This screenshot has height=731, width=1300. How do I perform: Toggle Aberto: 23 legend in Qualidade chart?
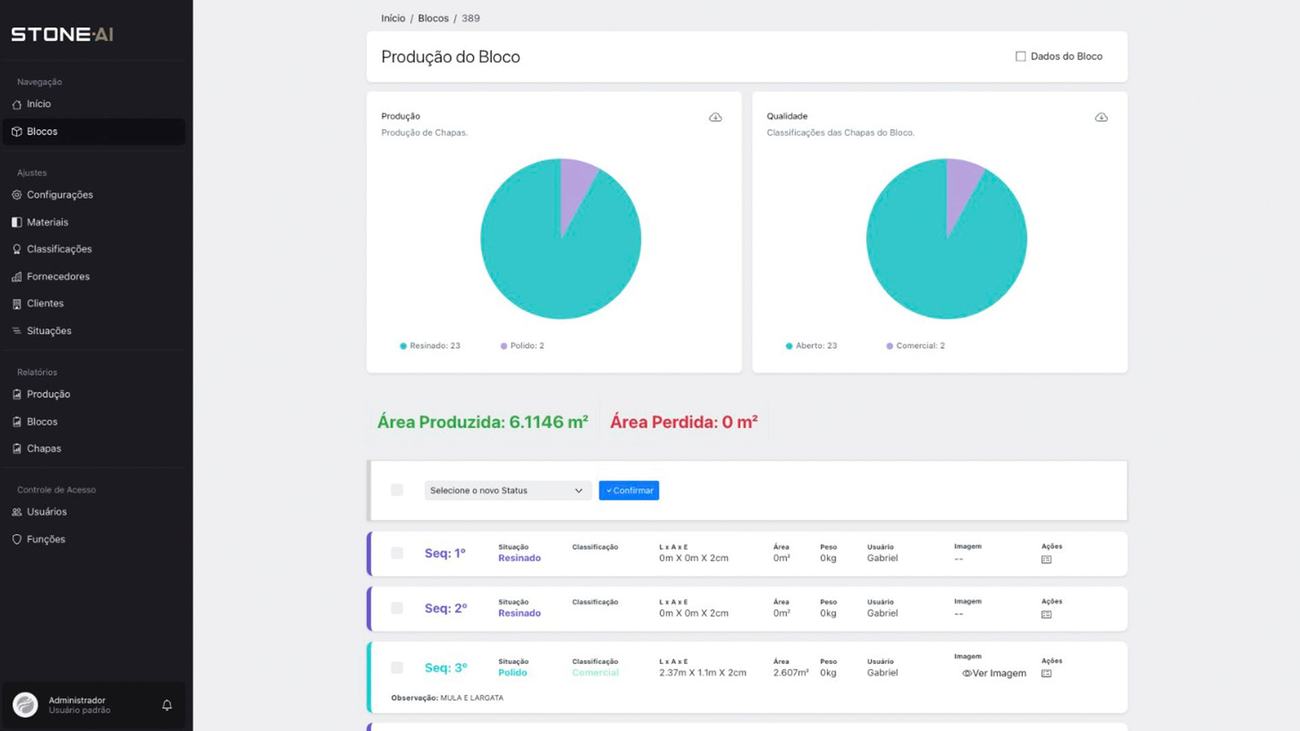tap(811, 346)
